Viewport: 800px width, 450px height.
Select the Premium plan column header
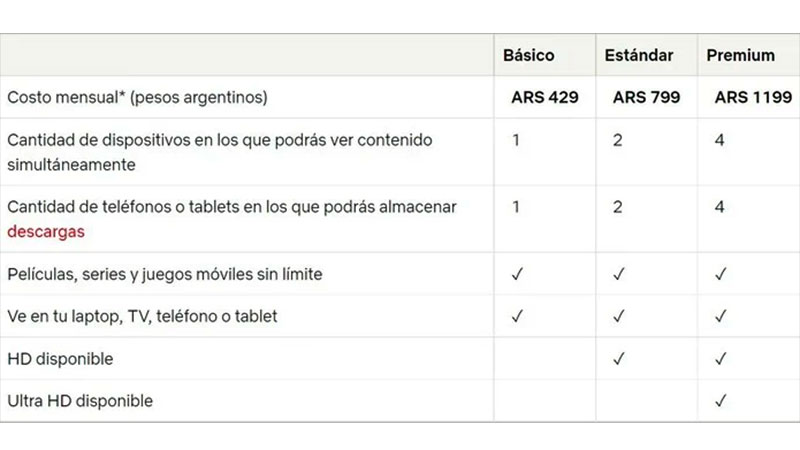pos(741,55)
